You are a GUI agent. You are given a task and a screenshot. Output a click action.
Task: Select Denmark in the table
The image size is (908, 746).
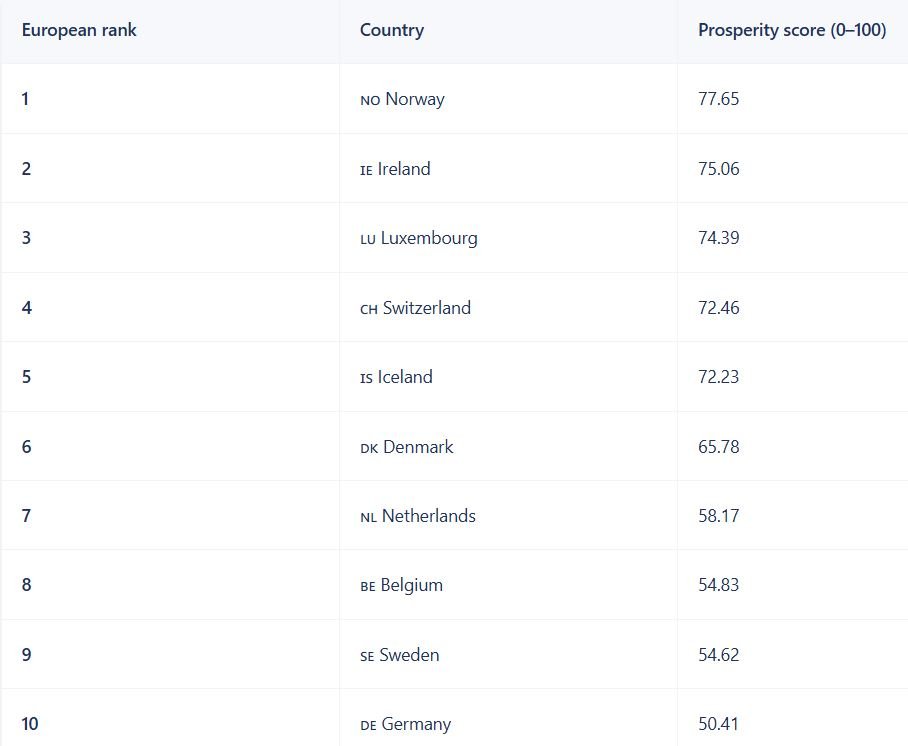[x=407, y=447]
